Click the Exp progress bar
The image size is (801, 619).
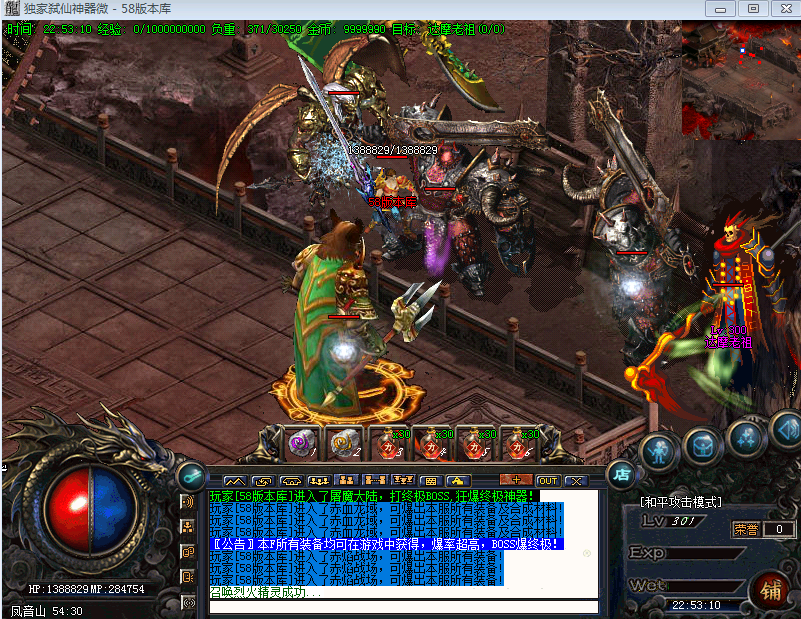click(707, 553)
